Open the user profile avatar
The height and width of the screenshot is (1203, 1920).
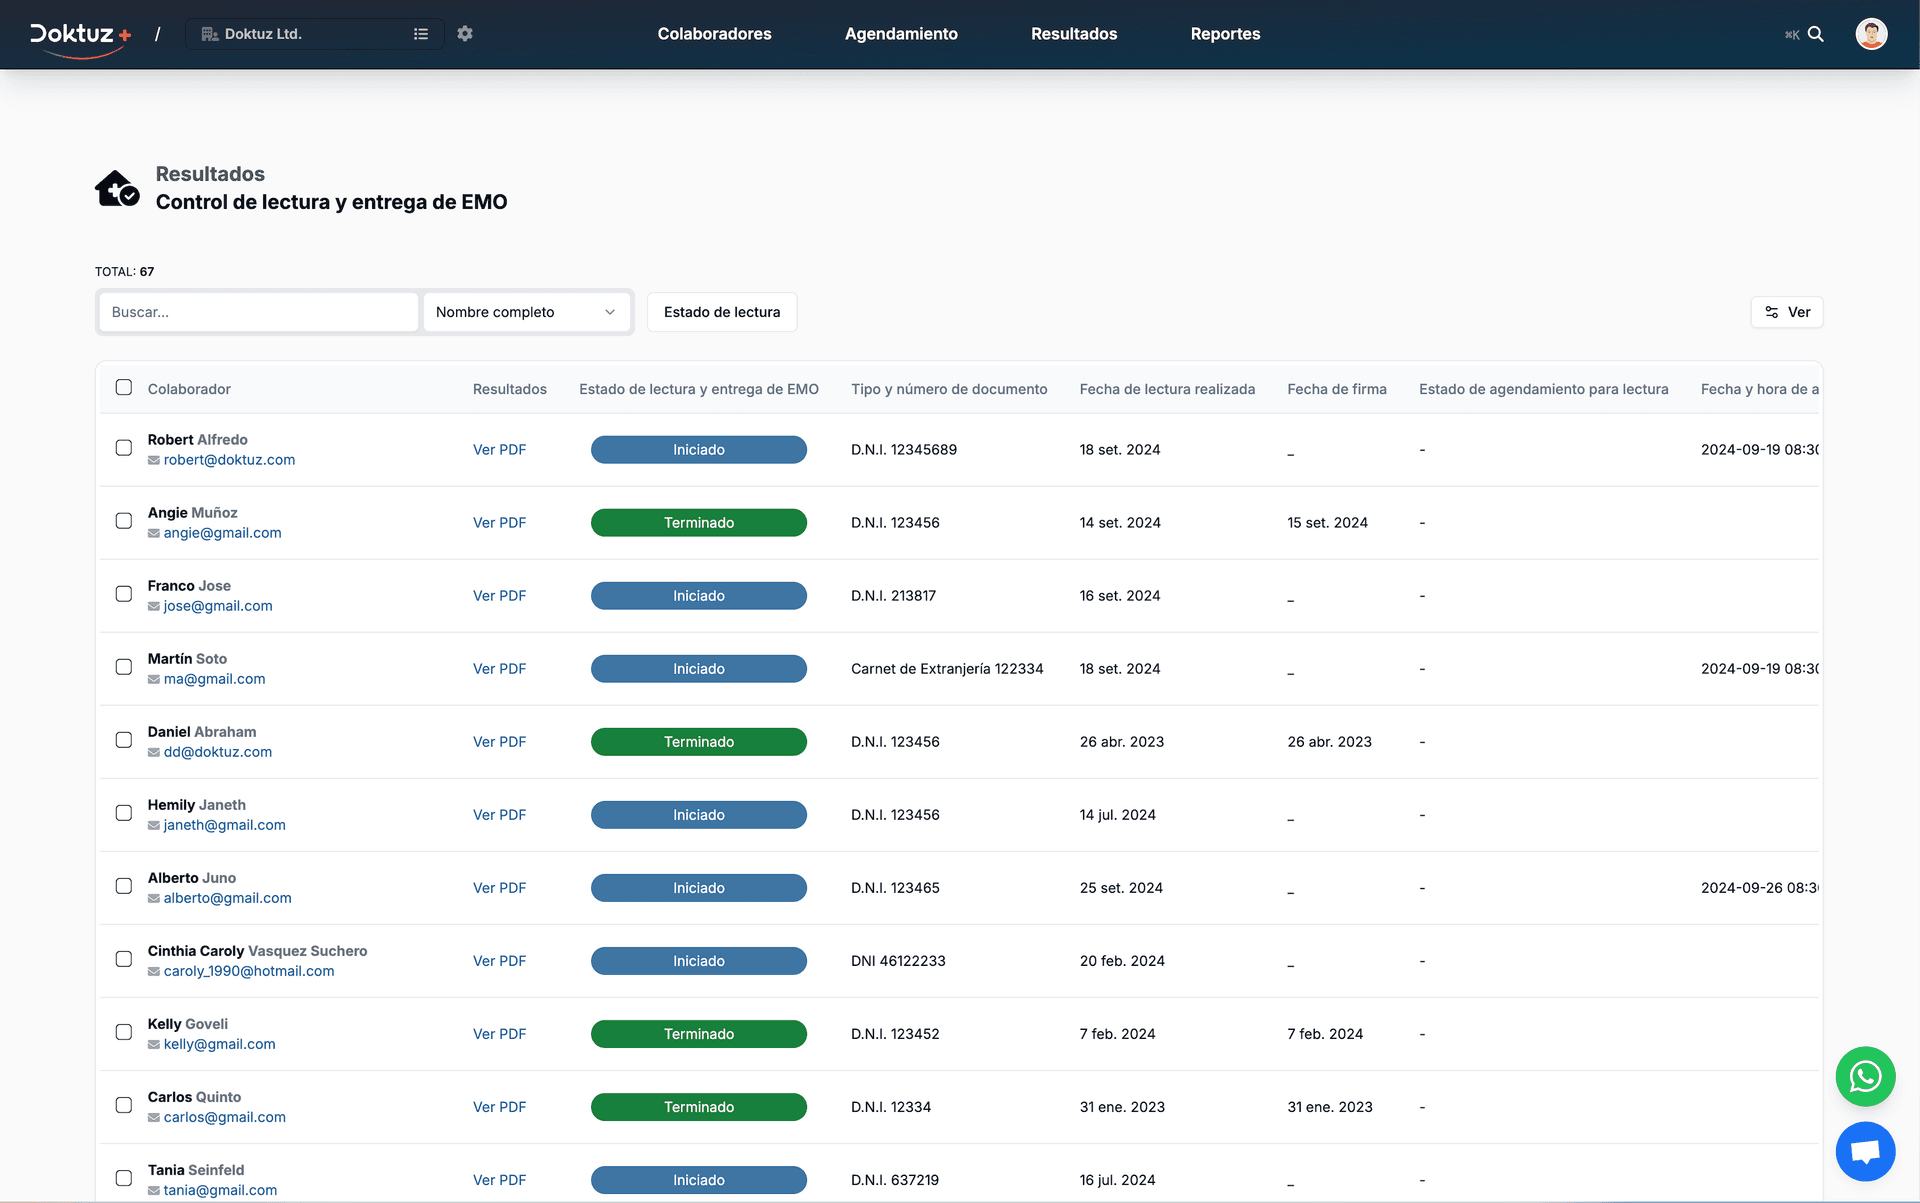point(1871,34)
